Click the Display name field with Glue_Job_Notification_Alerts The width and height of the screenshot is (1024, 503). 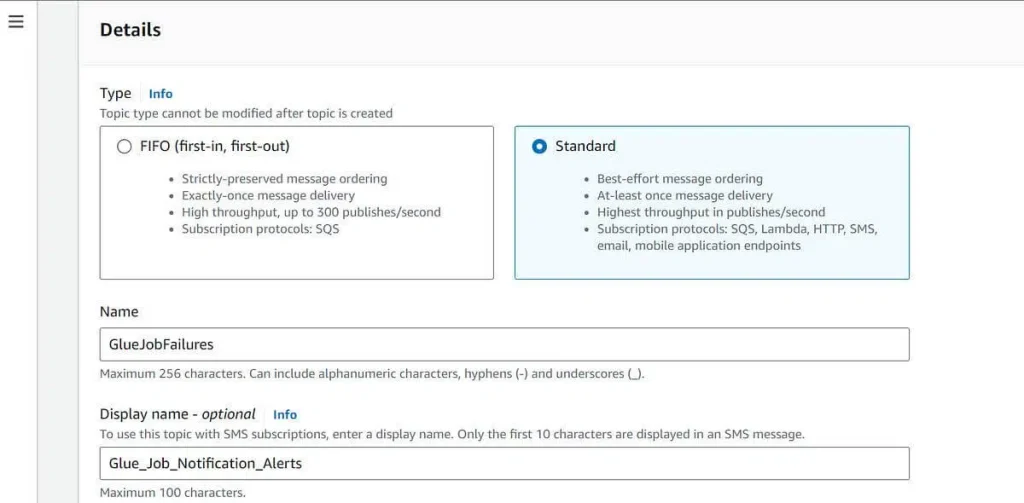click(504, 464)
